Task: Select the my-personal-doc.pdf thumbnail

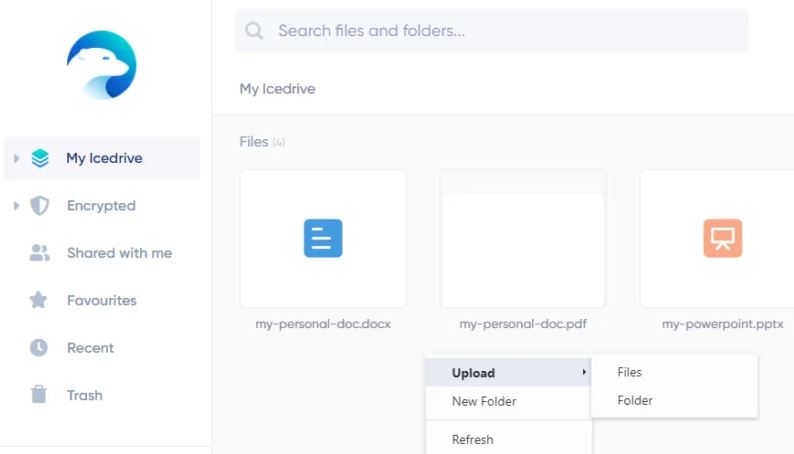Action: pos(523,239)
